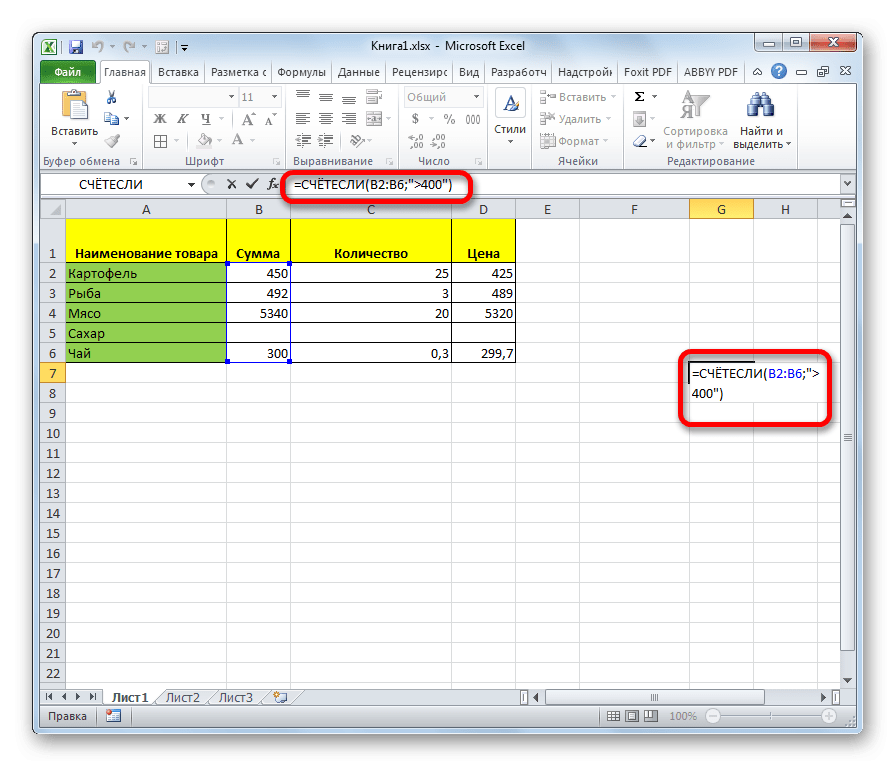Image resolution: width=896 pixels, height=767 pixels.
Task: Click the zoom slider track
Action: [770, 716]
